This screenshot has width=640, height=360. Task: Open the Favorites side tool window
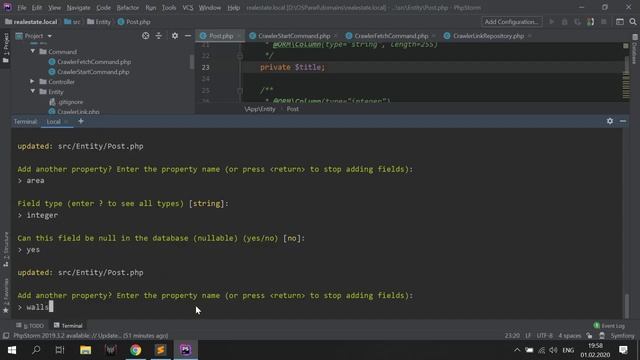[x=6, y=296]
